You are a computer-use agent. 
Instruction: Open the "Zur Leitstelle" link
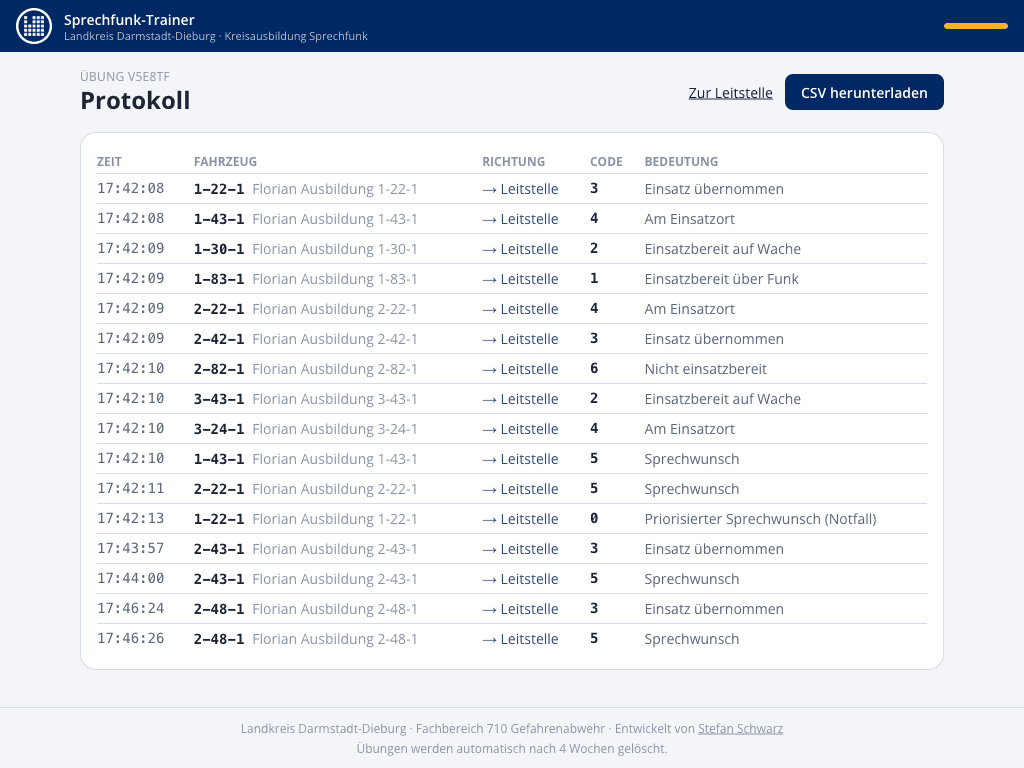tap(730, 93)
